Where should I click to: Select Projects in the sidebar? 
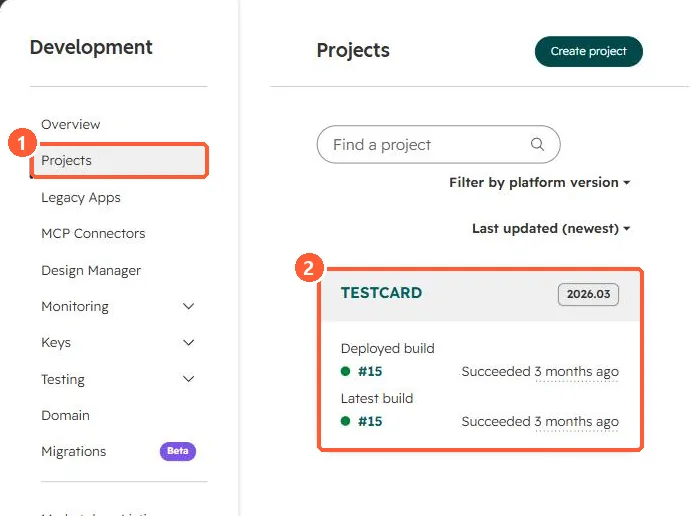(x=119, y=160)
